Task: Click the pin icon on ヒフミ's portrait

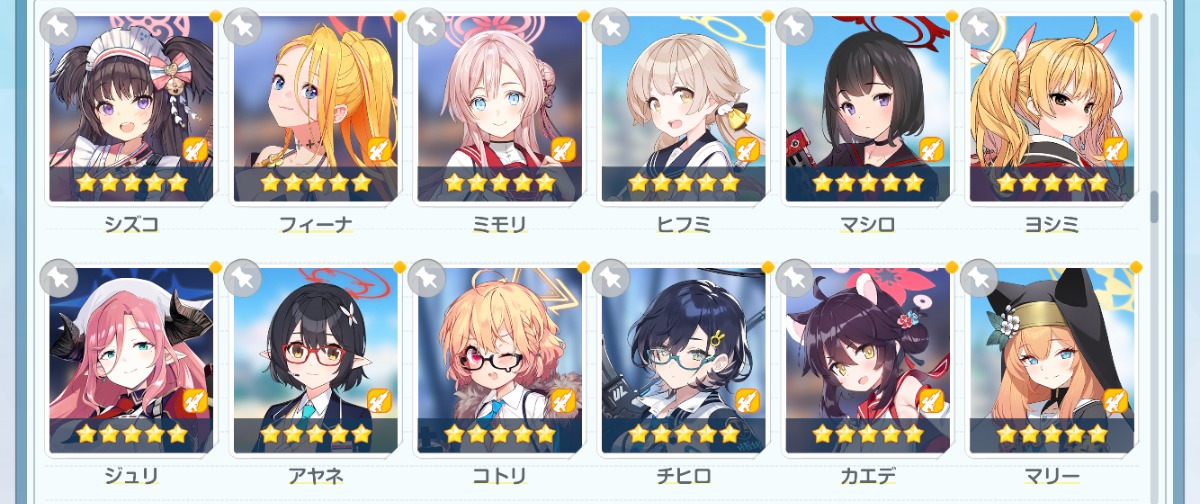Action: pyautogui.click(x=610, y=26)
